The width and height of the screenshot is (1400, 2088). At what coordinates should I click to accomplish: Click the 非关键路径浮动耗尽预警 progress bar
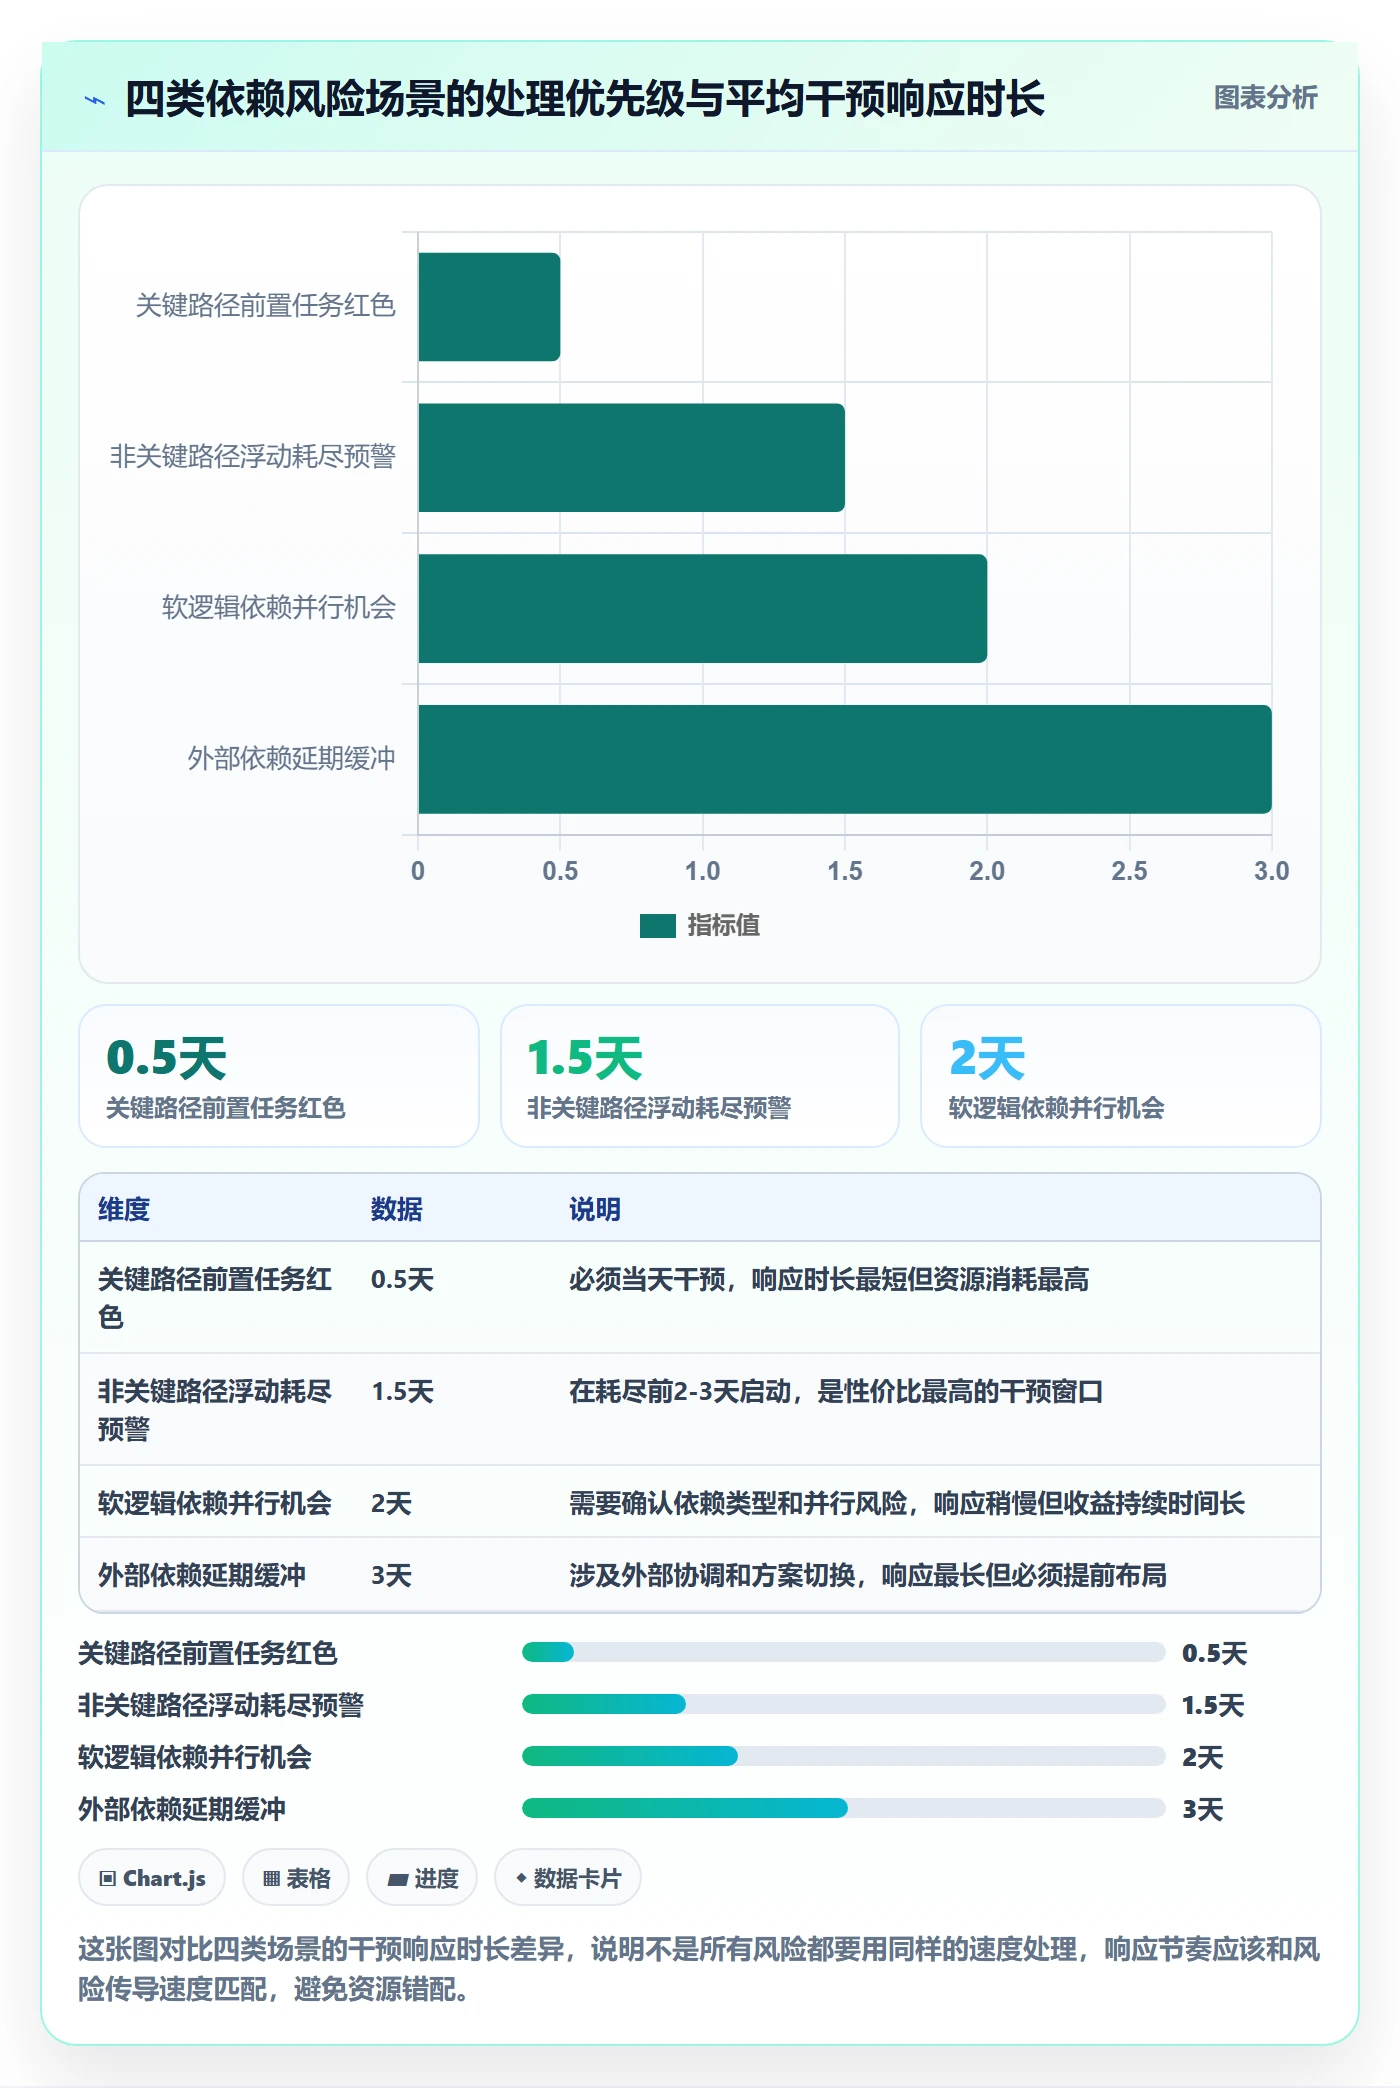coord(843,1704)
